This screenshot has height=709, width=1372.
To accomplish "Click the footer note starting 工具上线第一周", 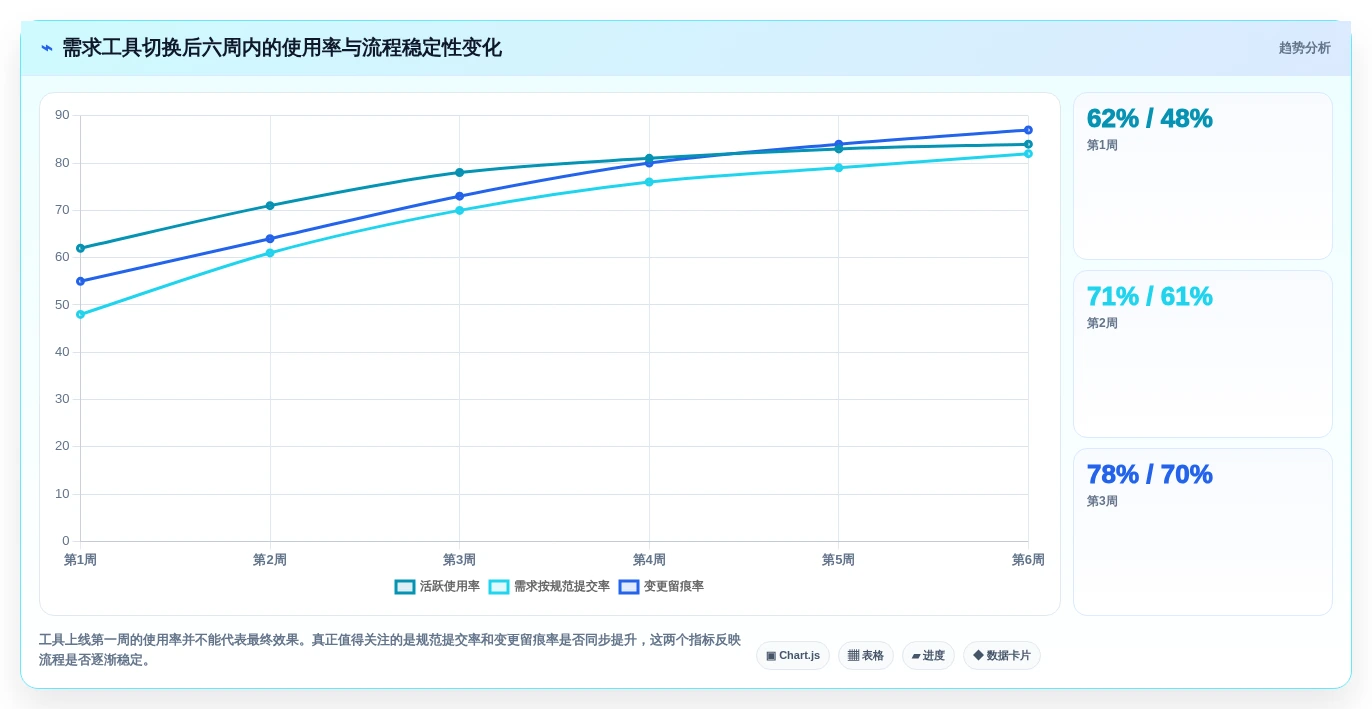I will coord(390,650).
